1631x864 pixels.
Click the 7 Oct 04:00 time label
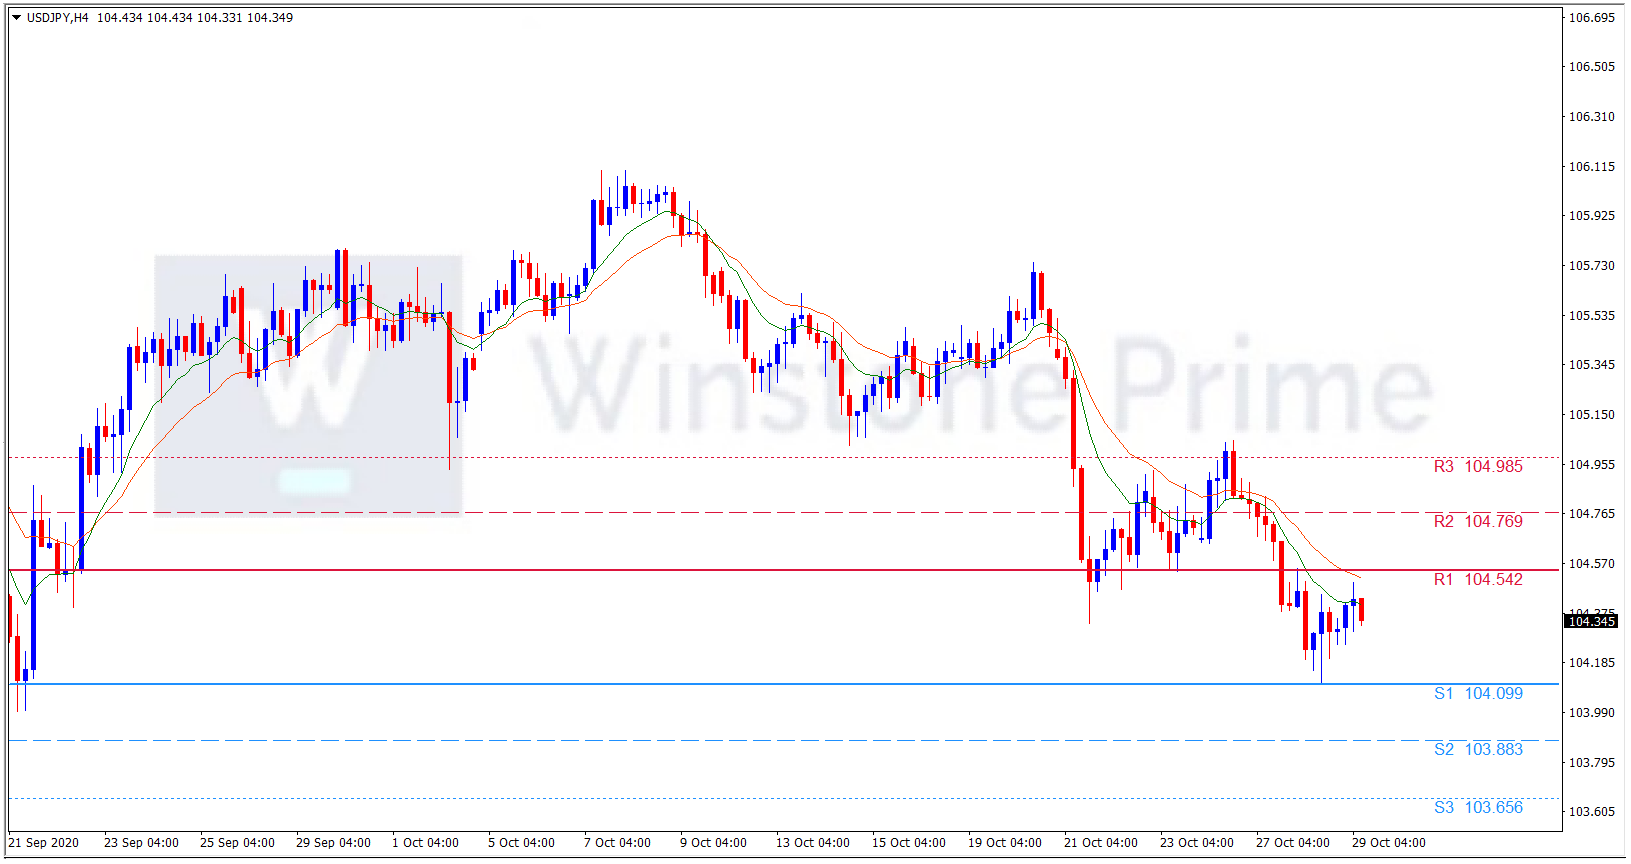(x=617, y=843)
